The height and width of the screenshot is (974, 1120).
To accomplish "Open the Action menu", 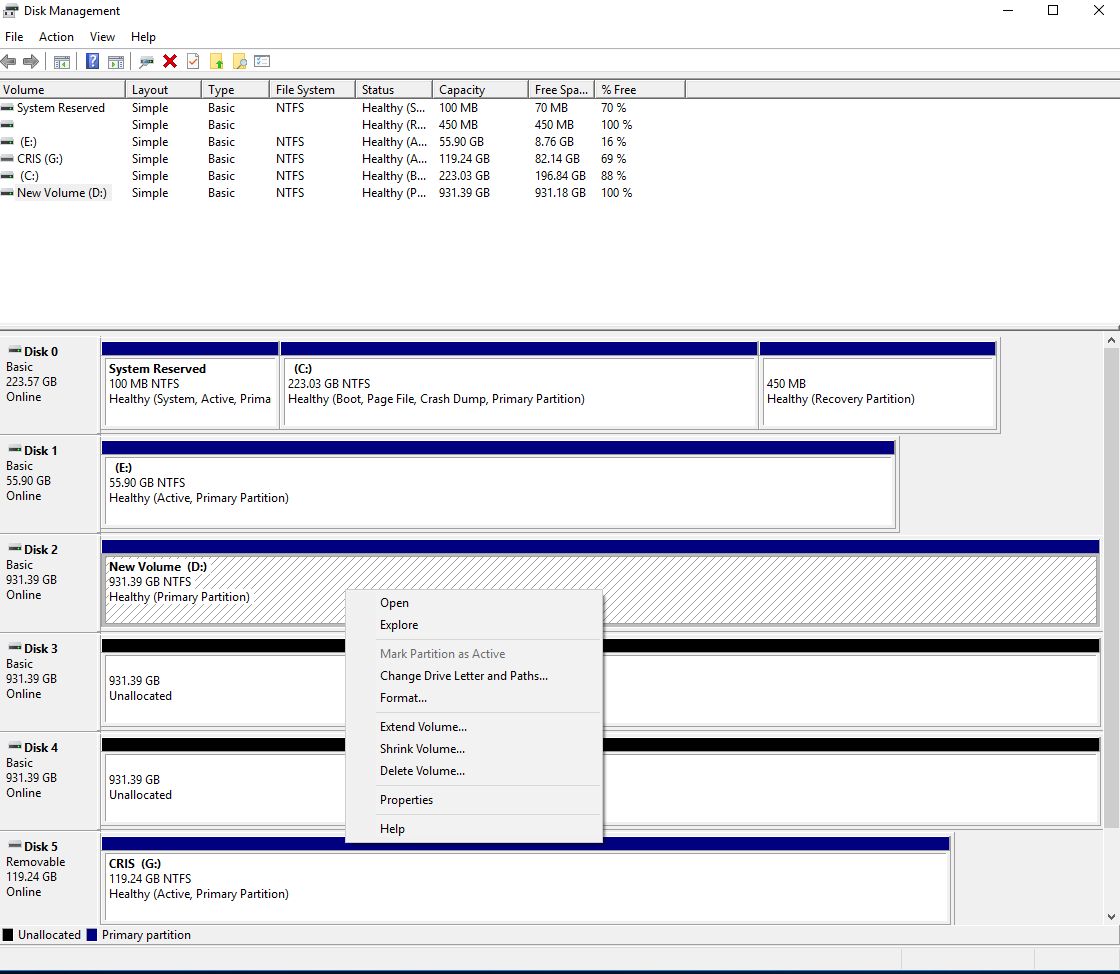I will click(56, 36).
